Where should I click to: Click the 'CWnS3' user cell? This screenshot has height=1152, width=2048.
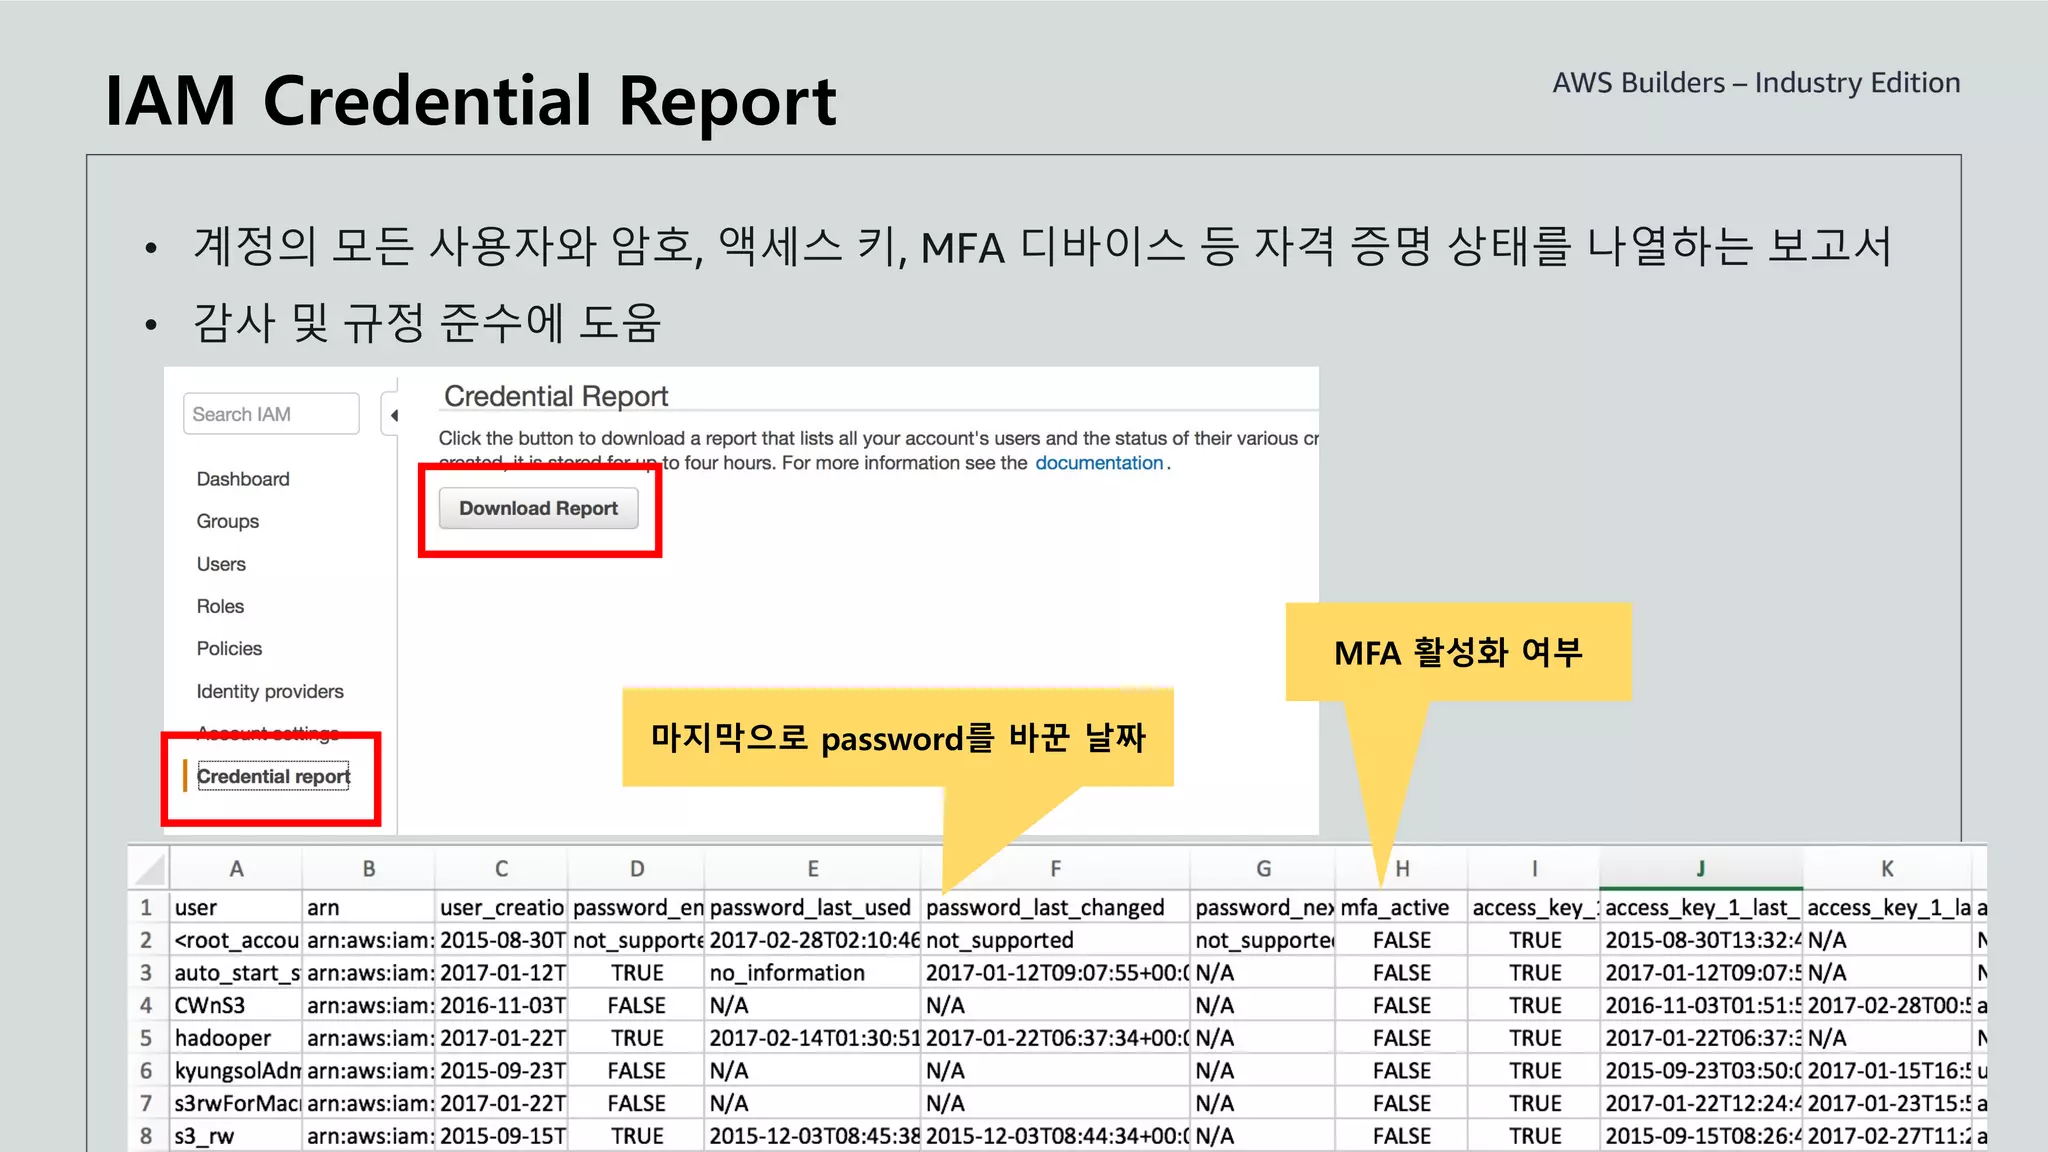coord(236,1005)
